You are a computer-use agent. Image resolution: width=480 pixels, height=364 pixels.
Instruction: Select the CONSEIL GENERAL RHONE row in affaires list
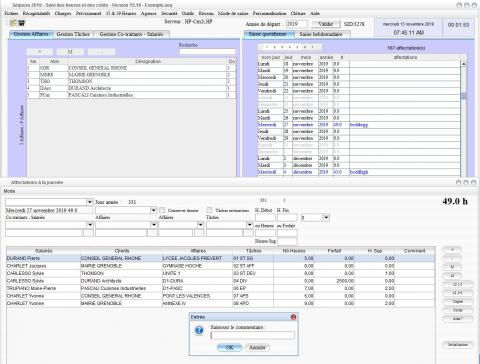click(131, 68)
